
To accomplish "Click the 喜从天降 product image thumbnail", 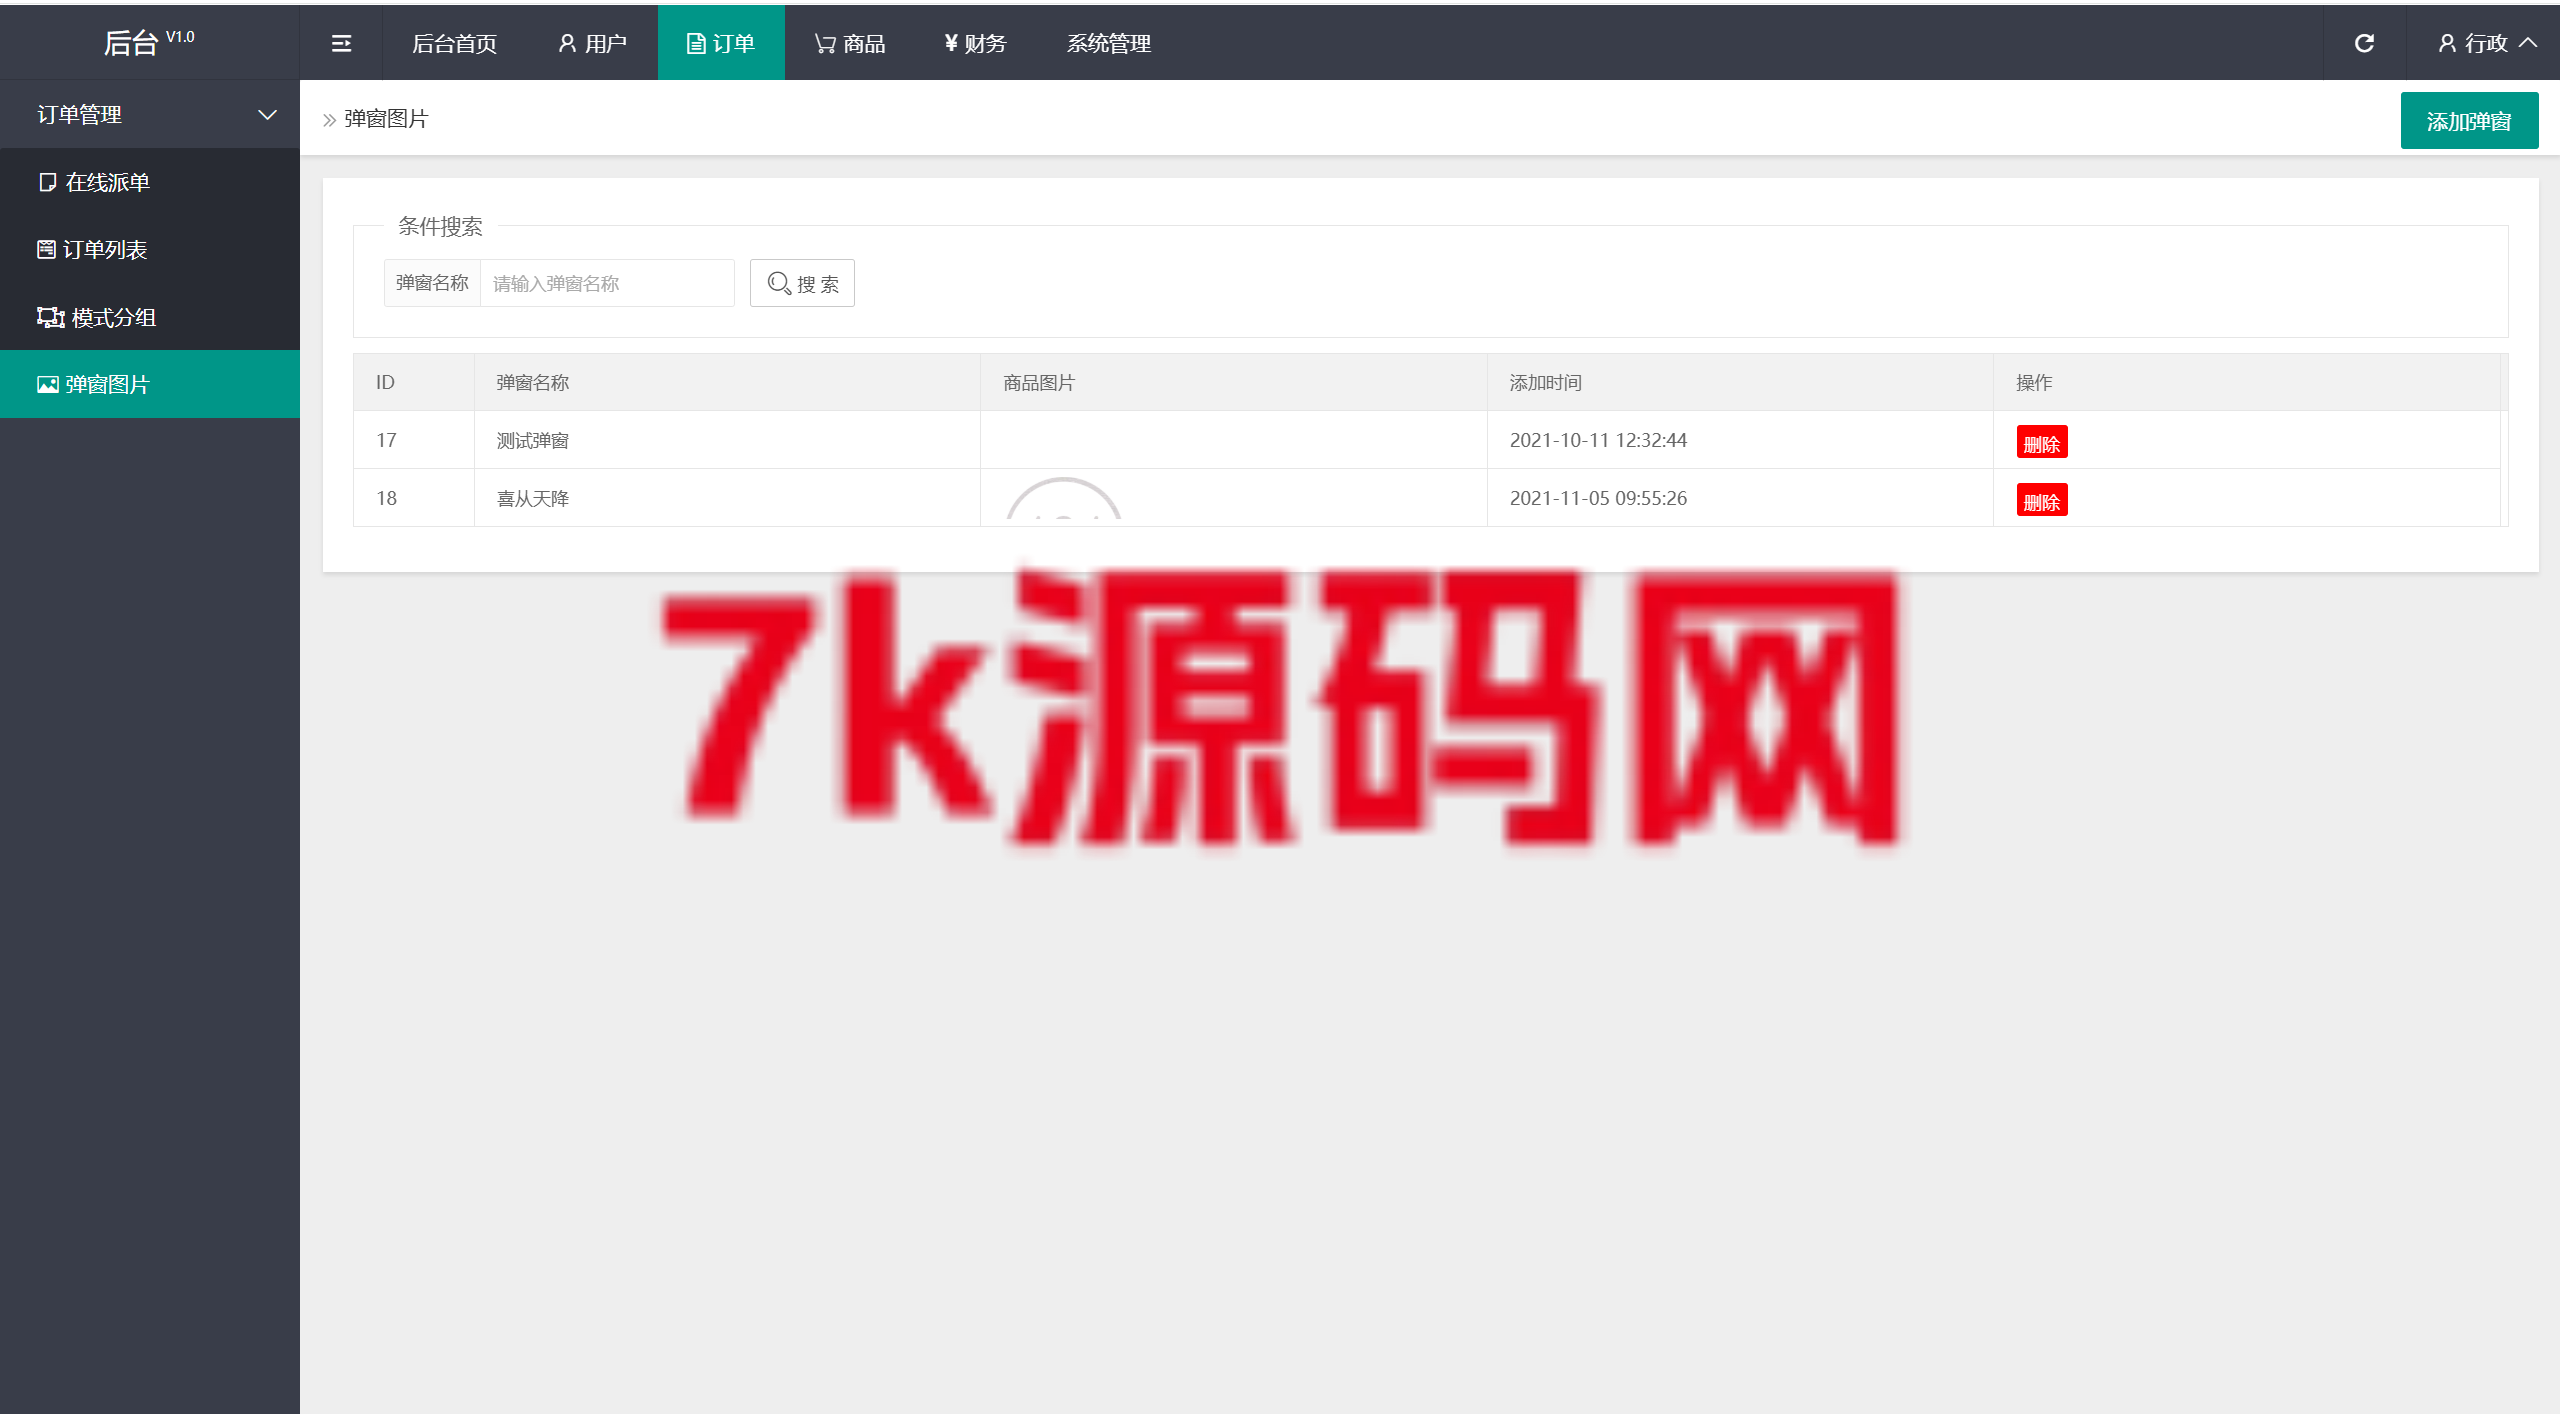I will pyautogui.click(x=1063, y=498).
